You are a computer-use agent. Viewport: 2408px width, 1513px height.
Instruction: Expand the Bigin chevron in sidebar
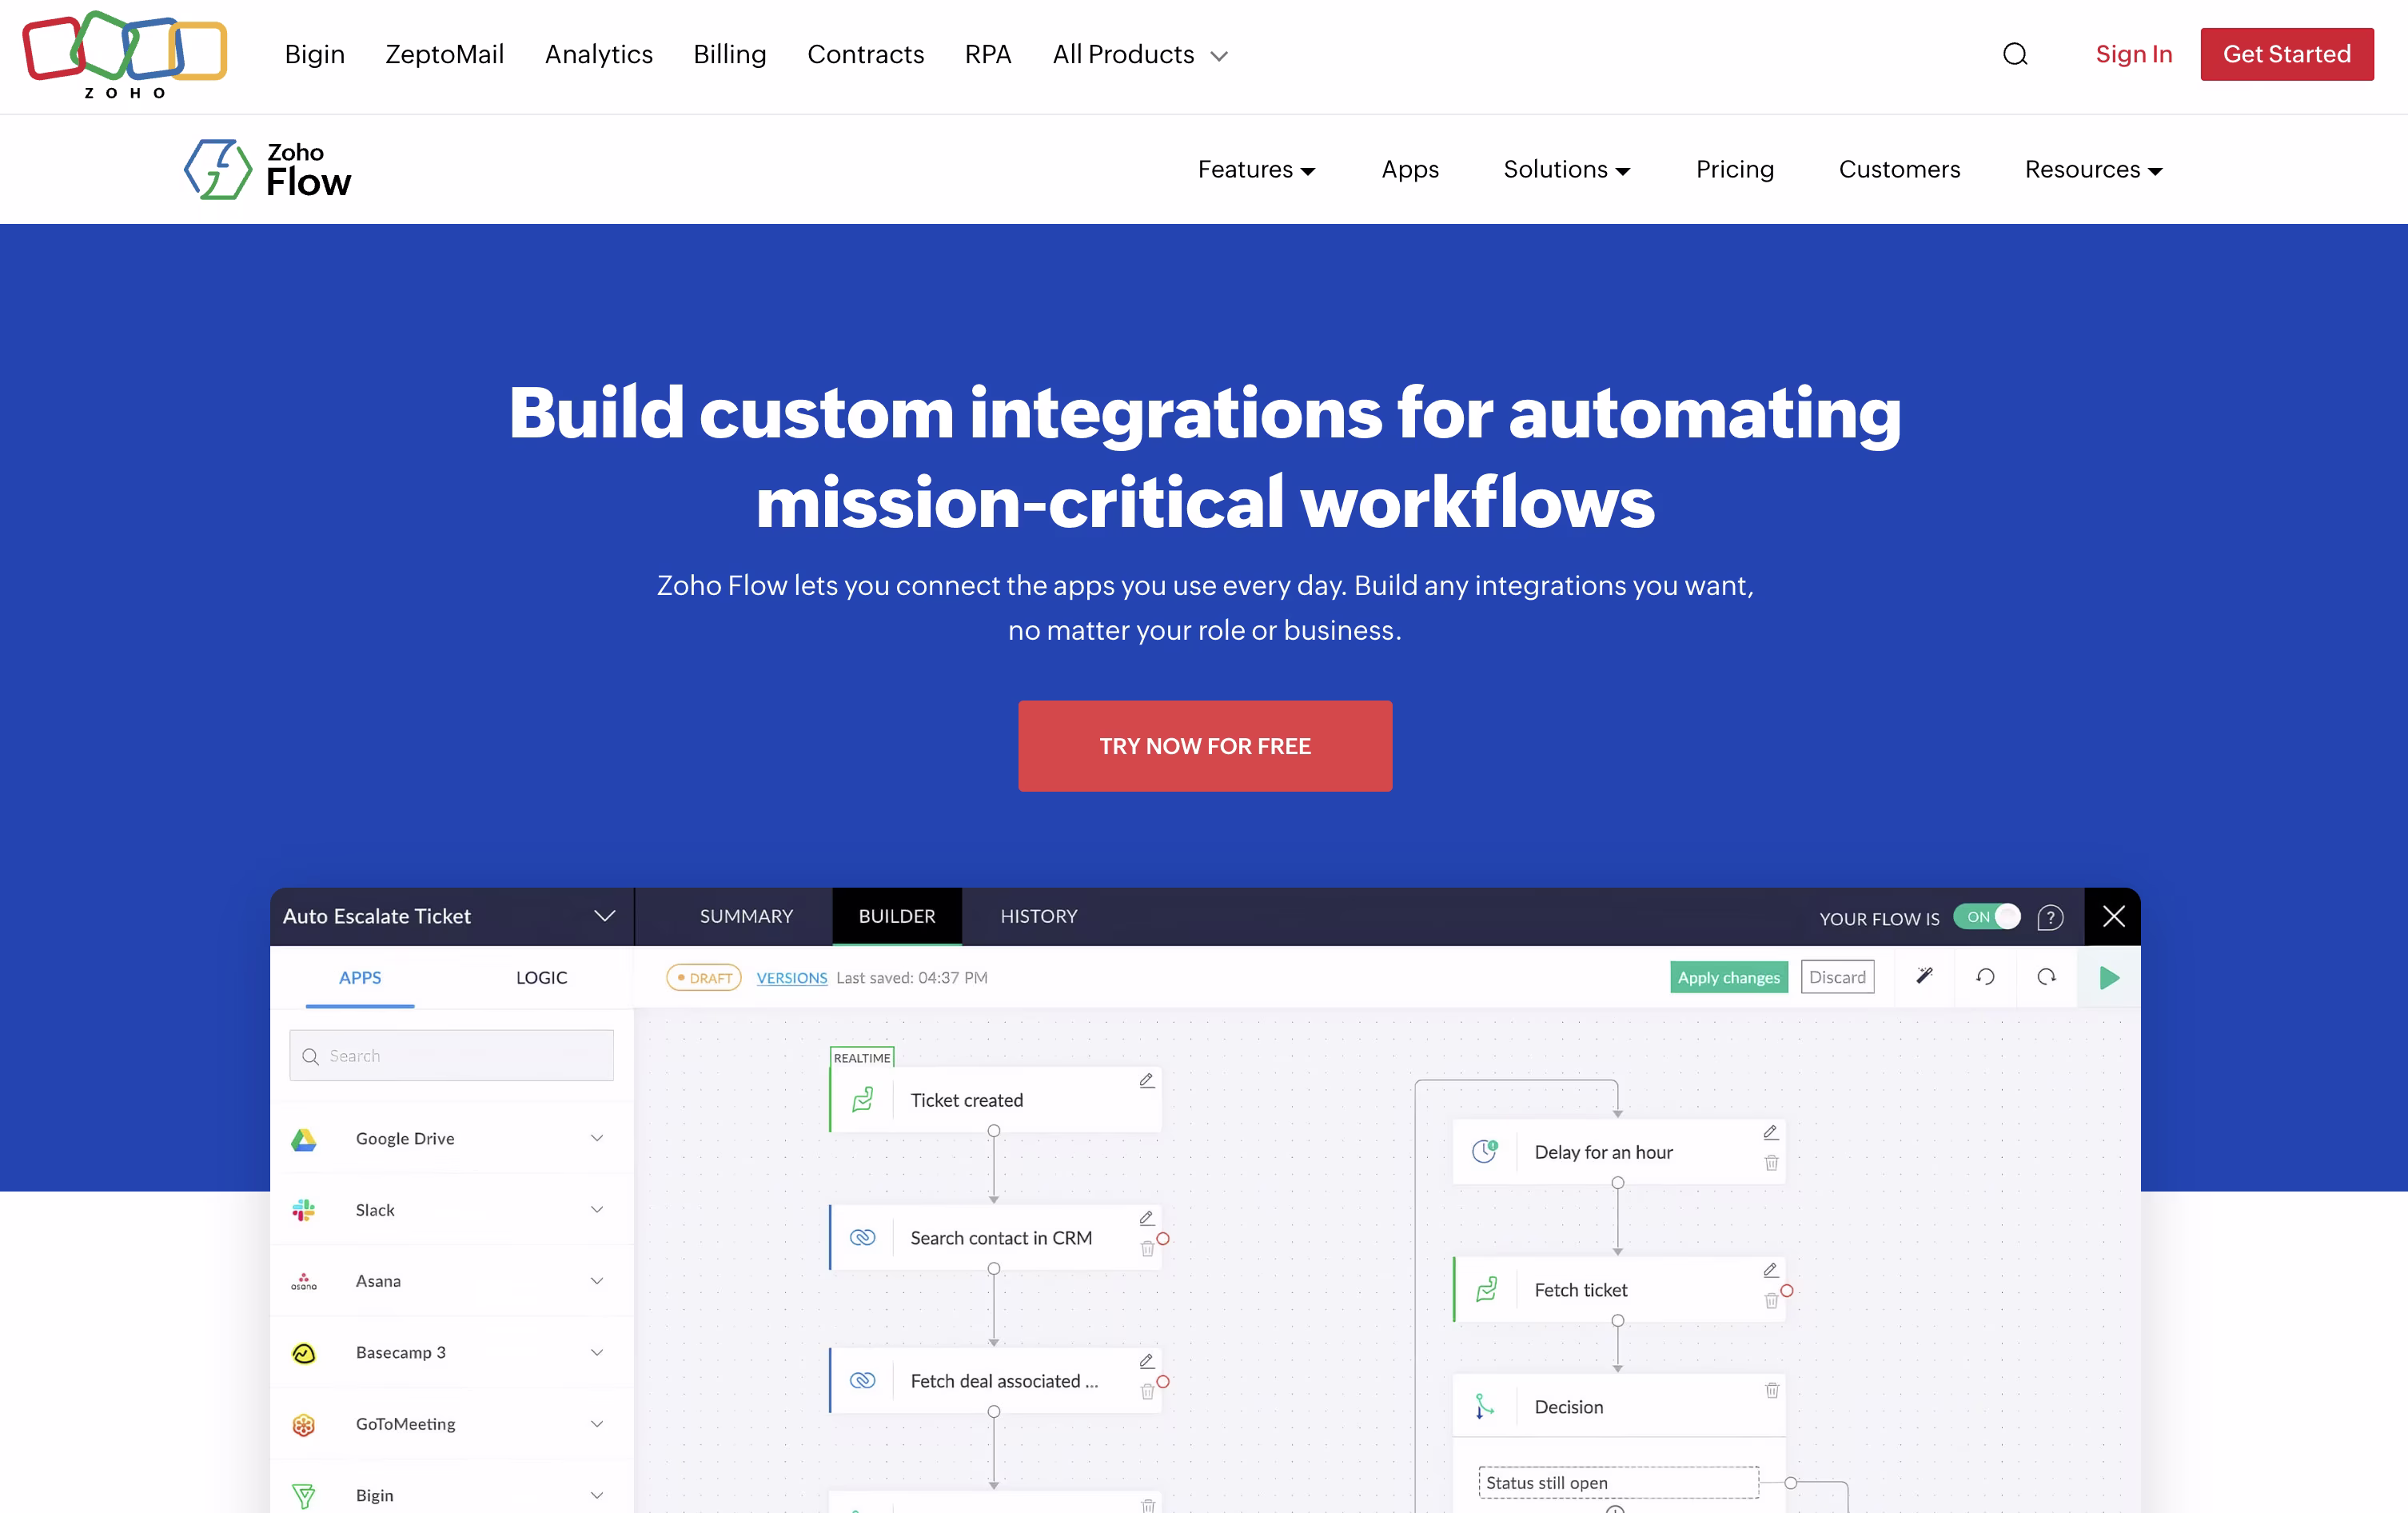(x=597, y=1496)
